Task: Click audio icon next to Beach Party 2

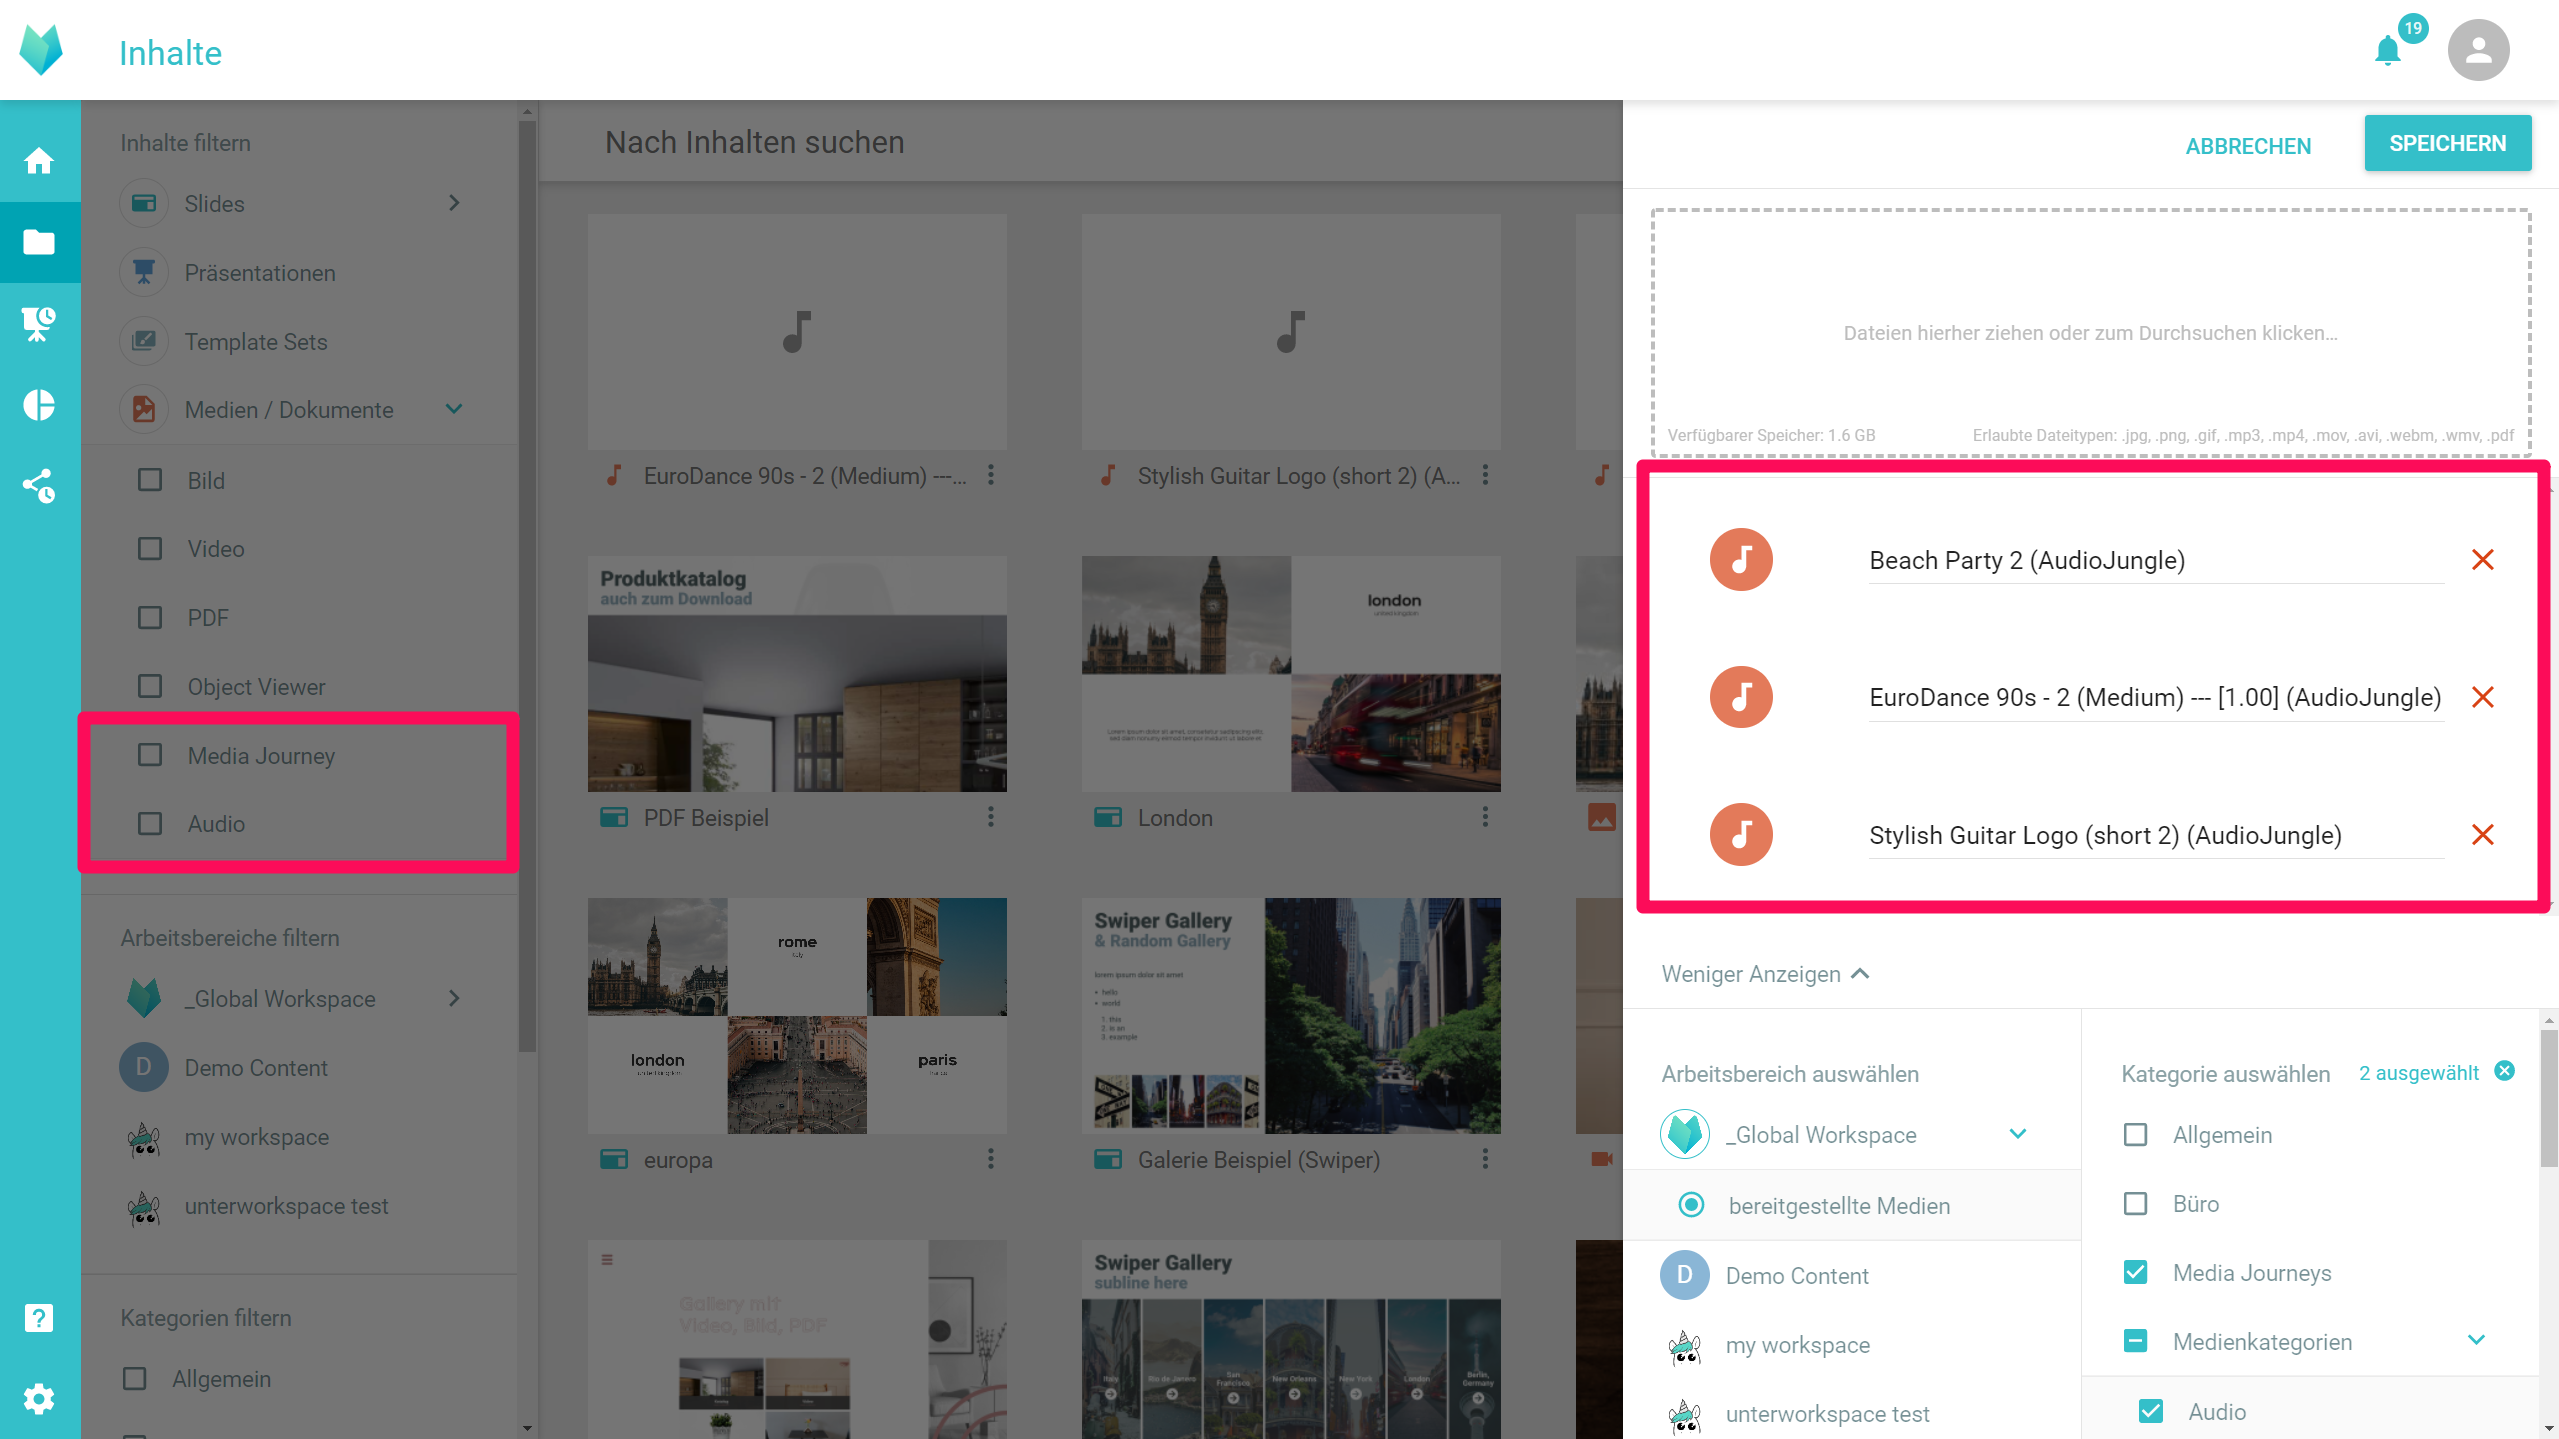Action: tap(1741, 559)
